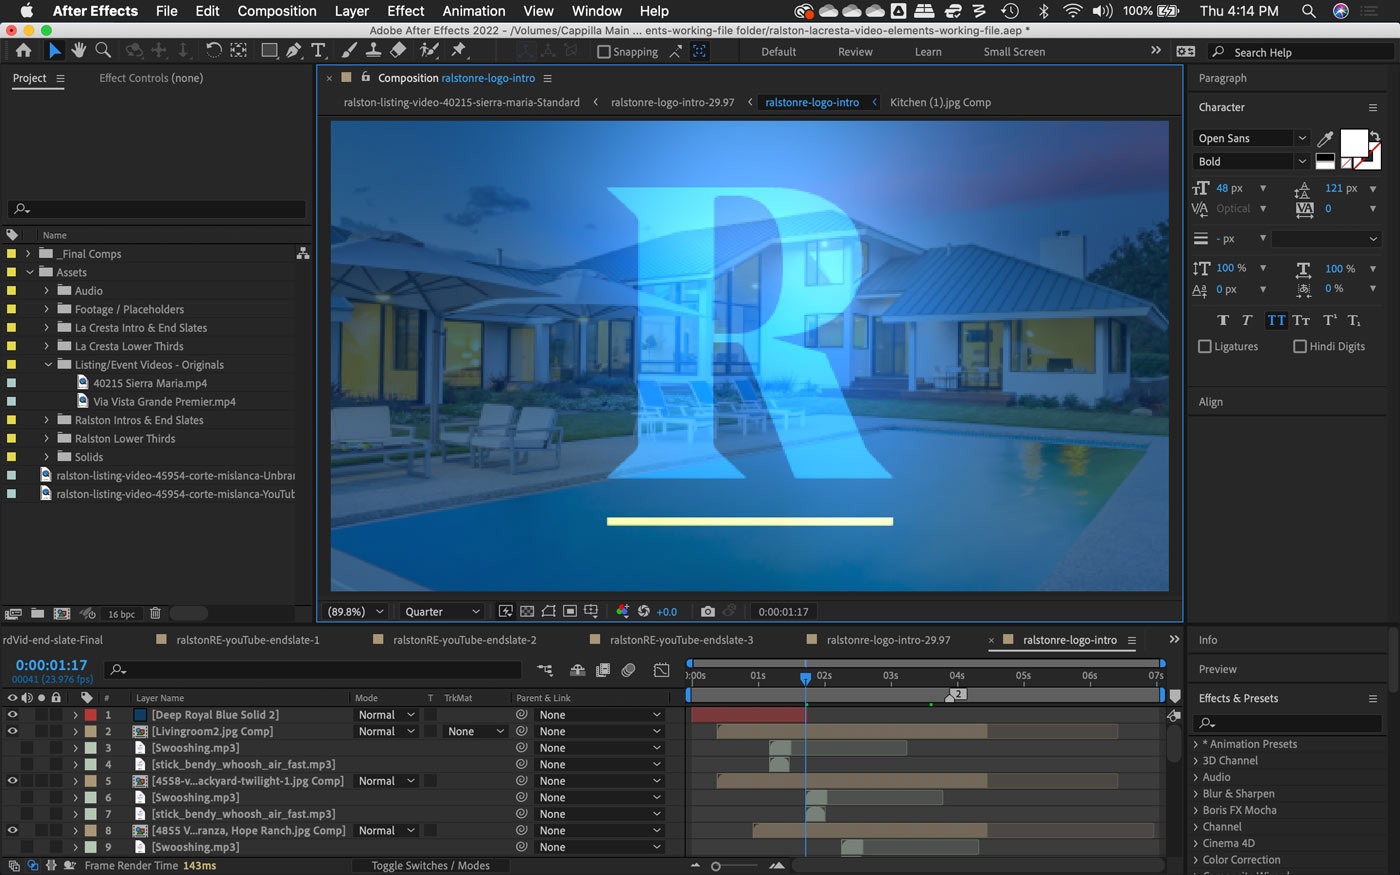Select the Zoom magnifier tool
The width and height of the screenshot is (1400, 875).
[x=103, y=50]
